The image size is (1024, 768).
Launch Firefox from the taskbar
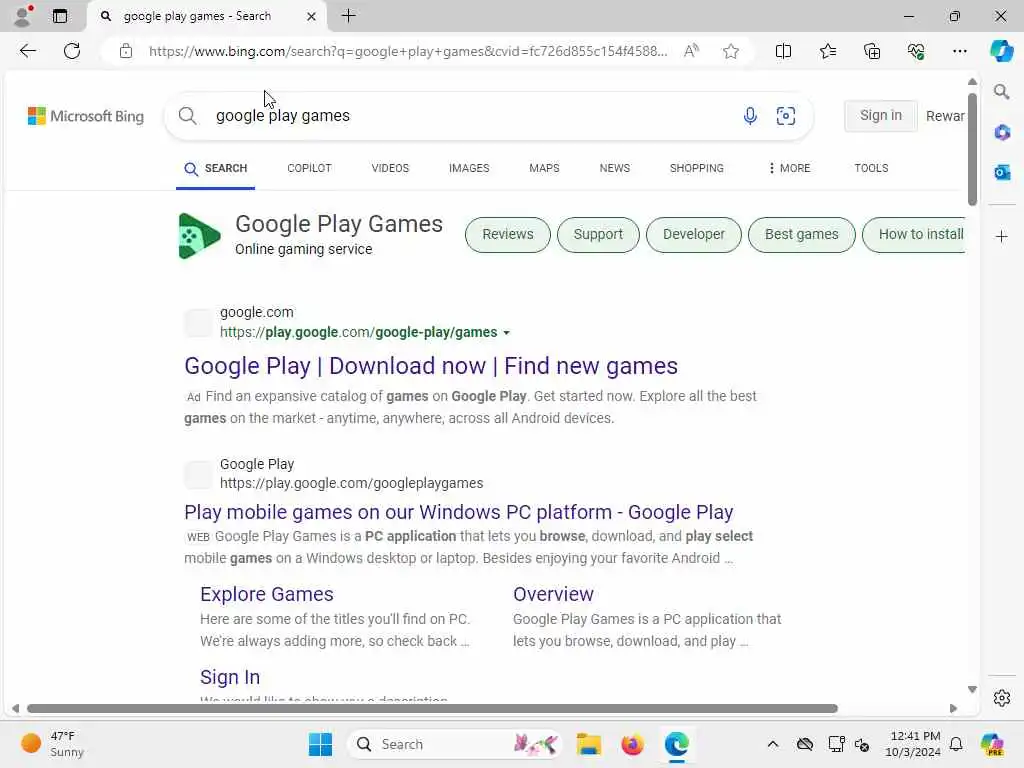pyautogui.click(x=632, y=744)
